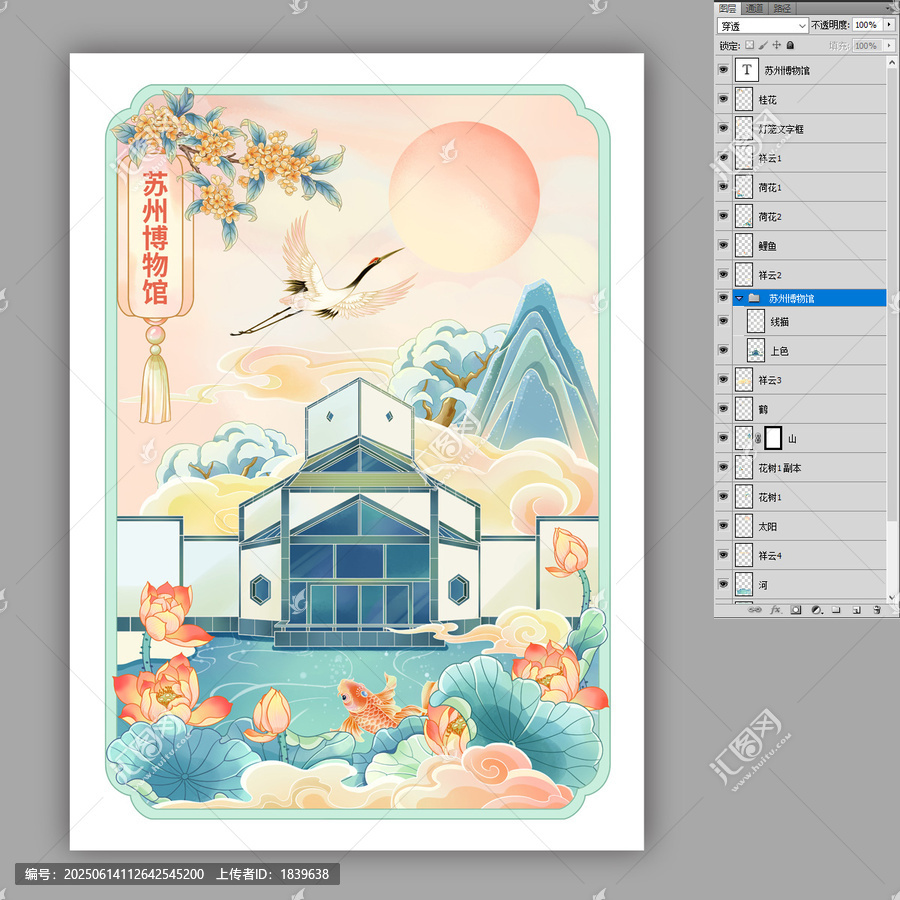Click the opacity value field
900x900 pixels.
(867, 25)
